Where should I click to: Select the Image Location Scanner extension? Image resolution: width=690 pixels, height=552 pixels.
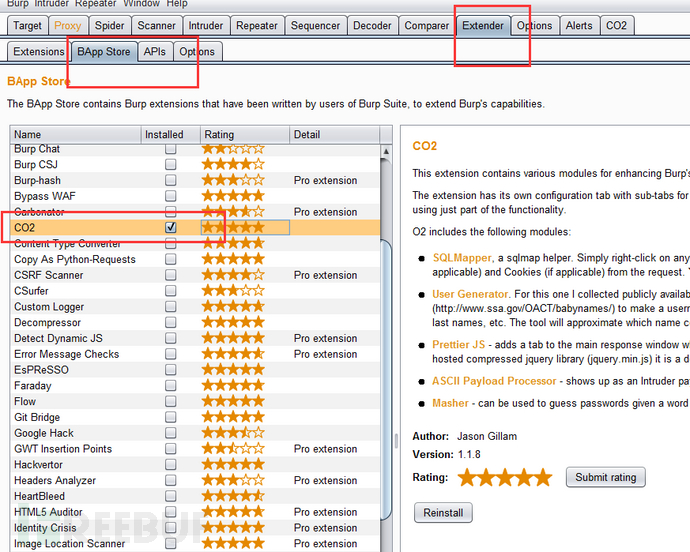[195, 544]
